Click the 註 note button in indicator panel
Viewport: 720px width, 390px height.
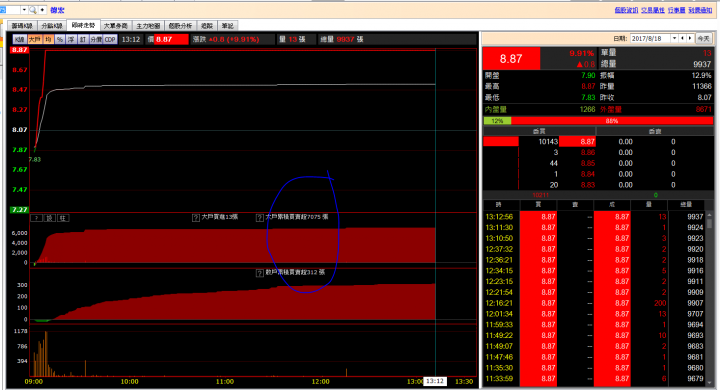63,218
